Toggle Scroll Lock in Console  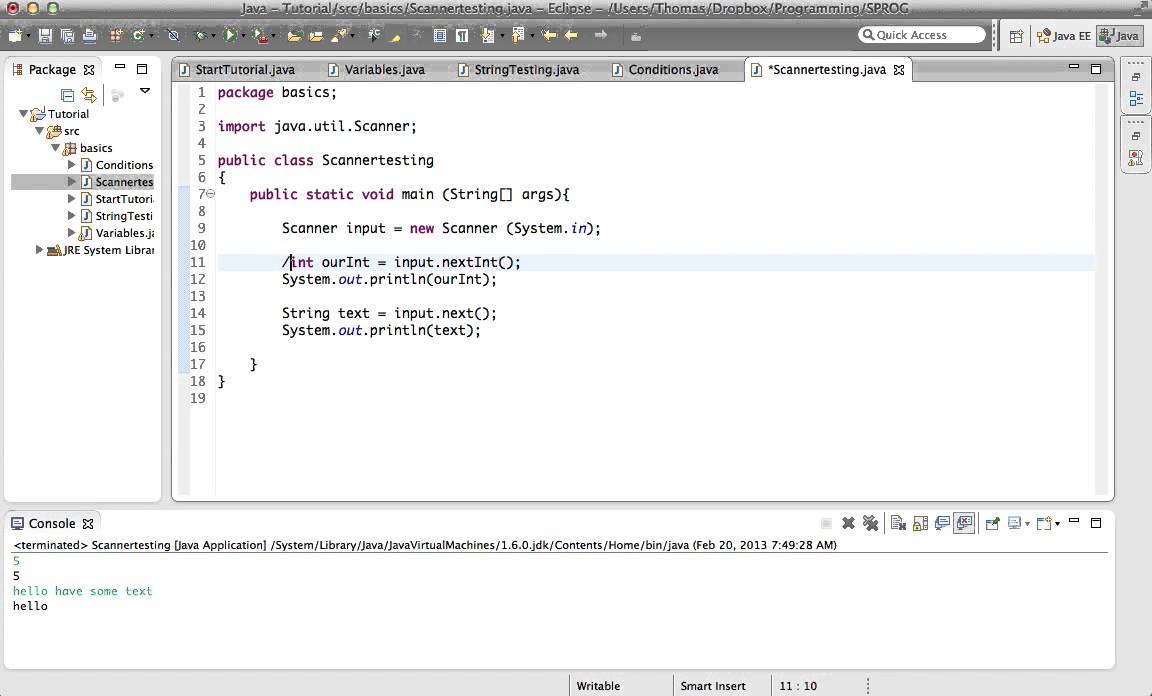(920, 523)
